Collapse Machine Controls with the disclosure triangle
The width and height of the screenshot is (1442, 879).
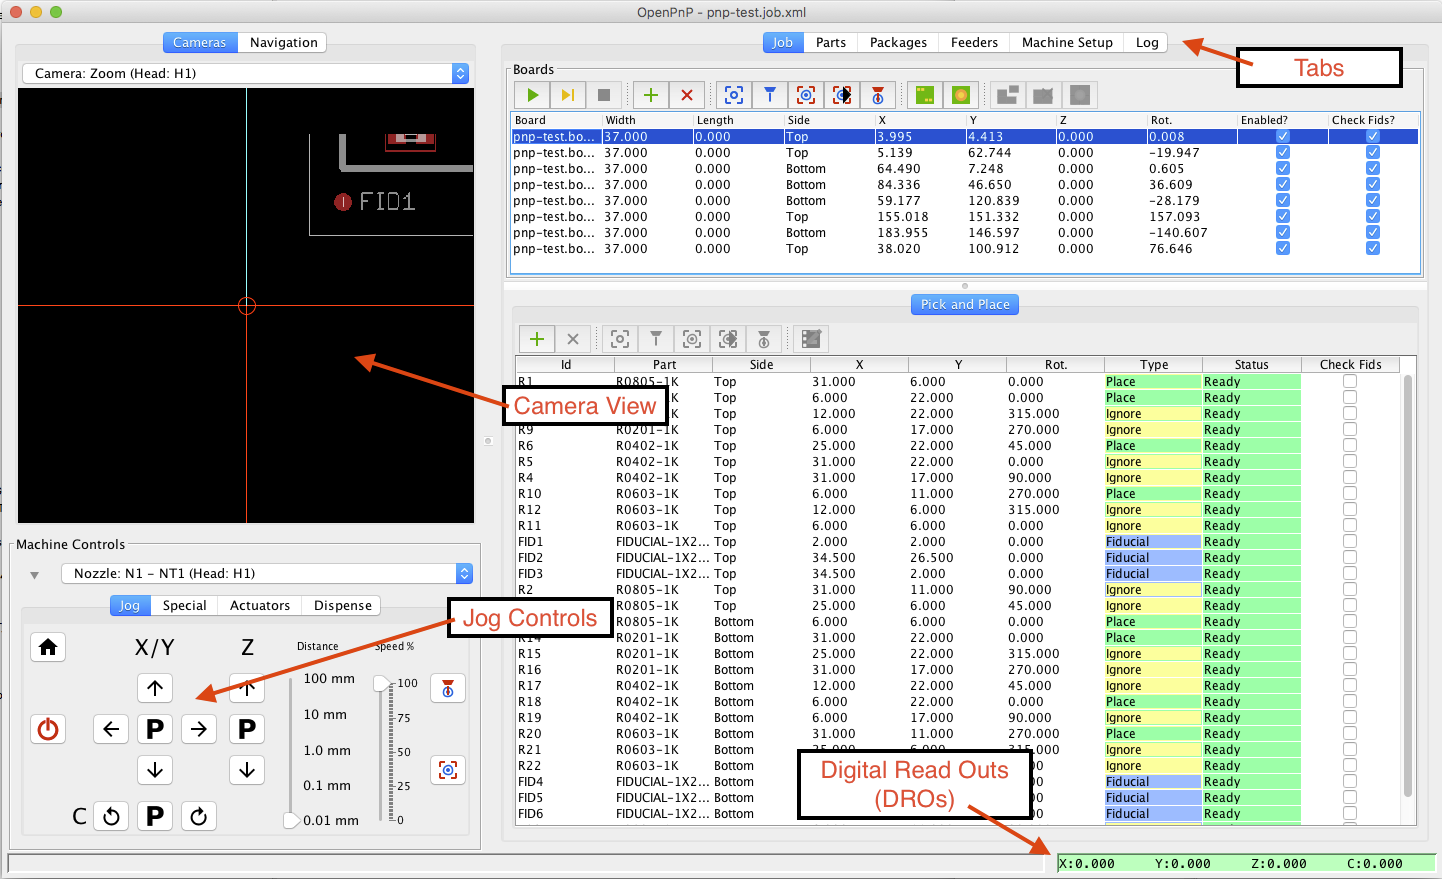[35, 575]
